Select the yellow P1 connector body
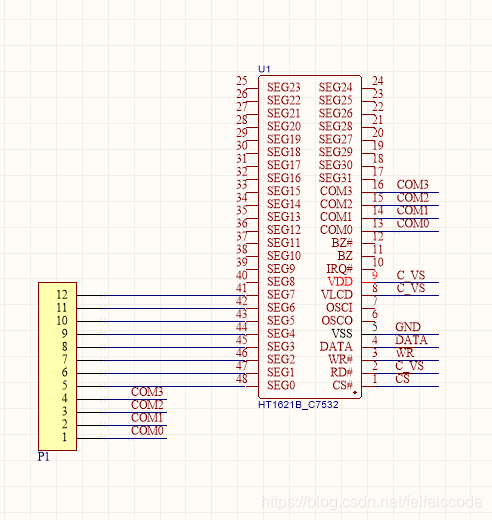492x520 pixels. pyautogui.click(x=57, y=367)
